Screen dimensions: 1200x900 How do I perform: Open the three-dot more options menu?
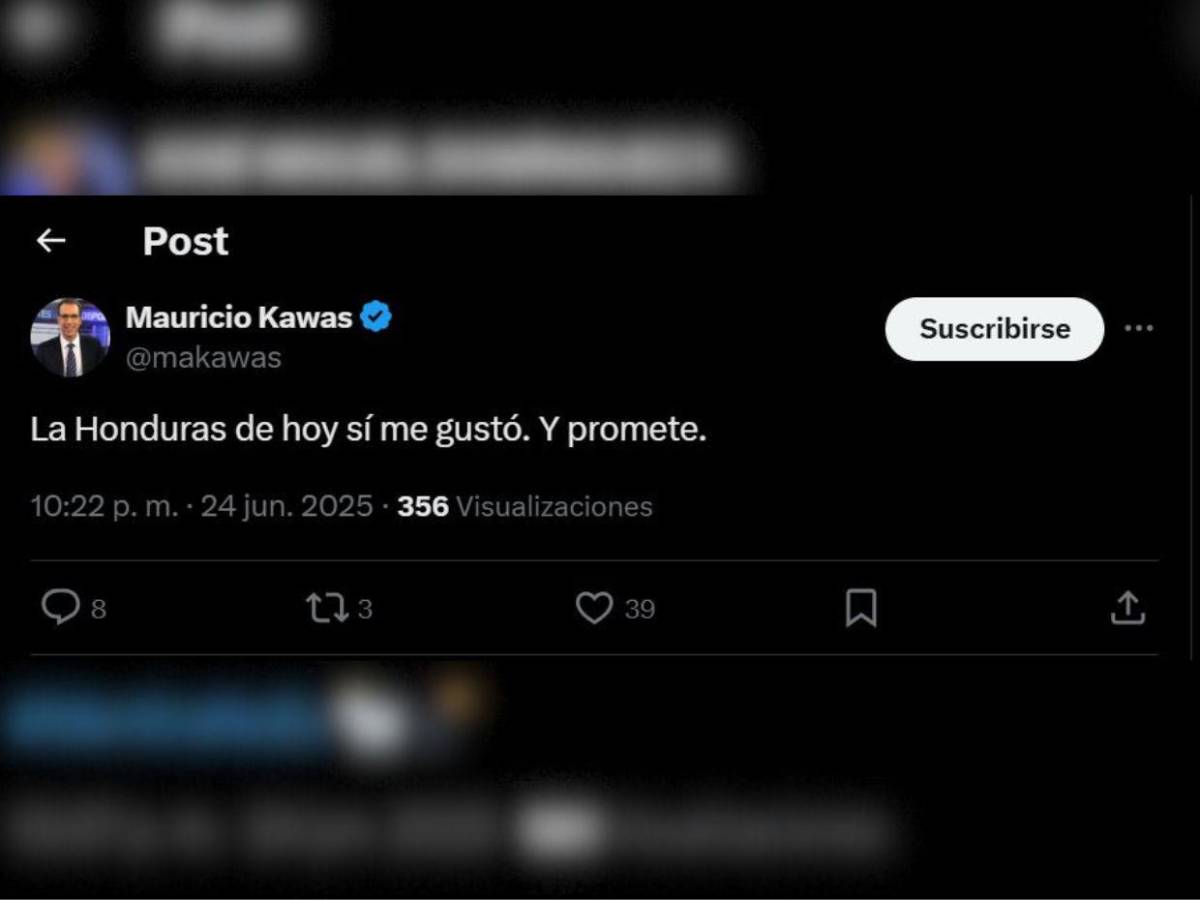click(x=1139, y=328)
